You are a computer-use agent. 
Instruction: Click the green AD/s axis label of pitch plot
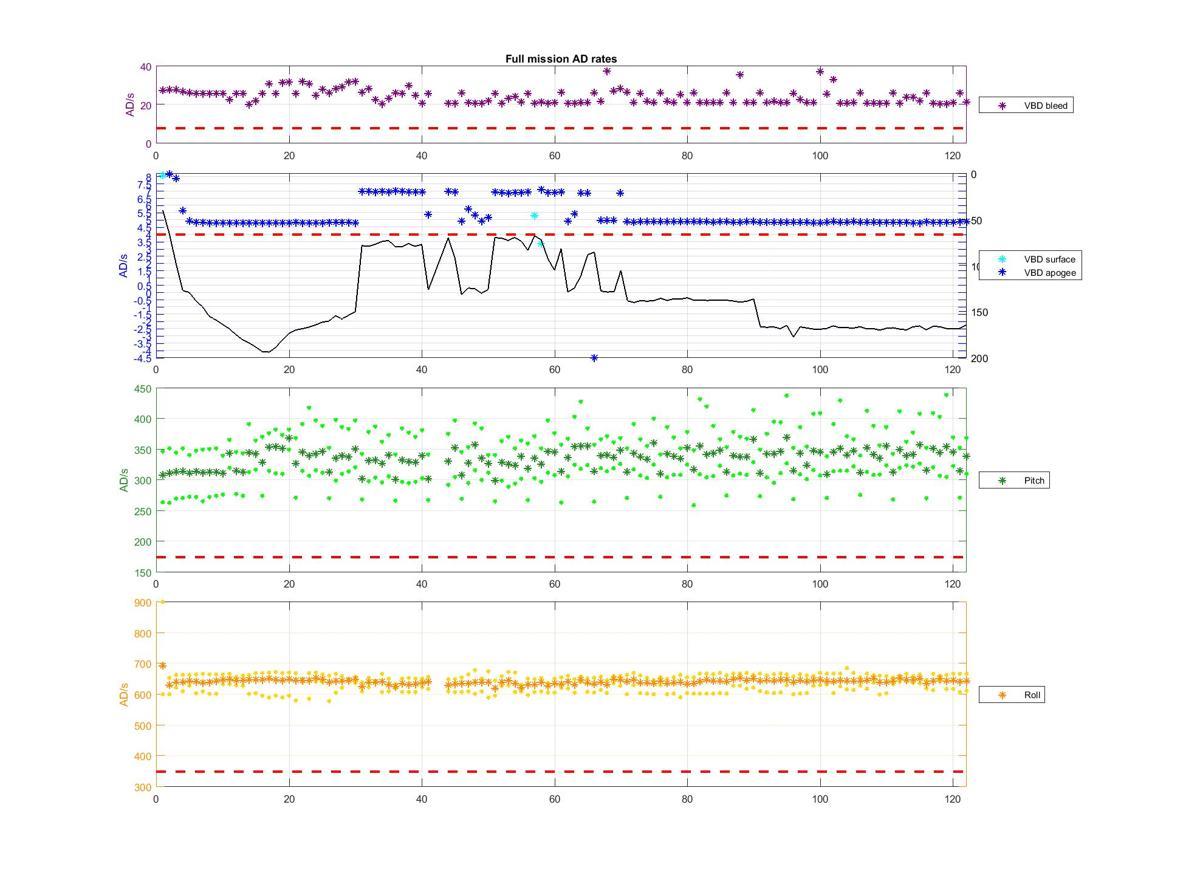click(x=125, y=481)
